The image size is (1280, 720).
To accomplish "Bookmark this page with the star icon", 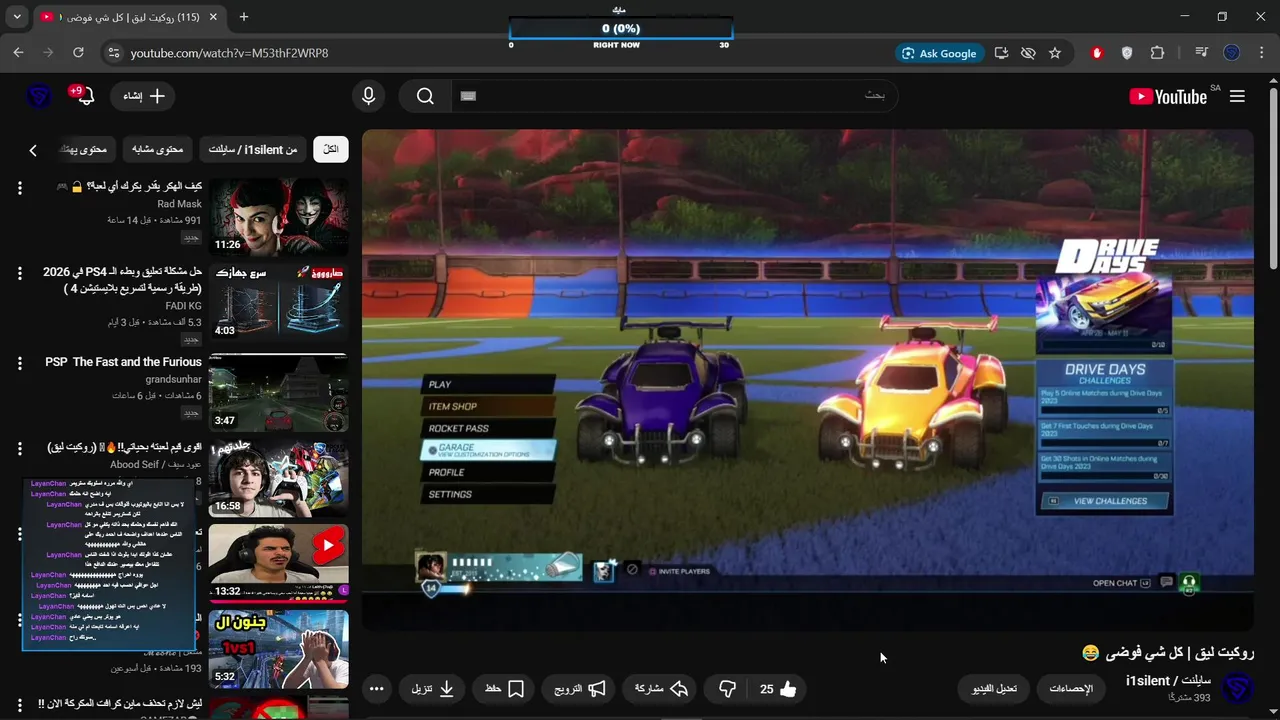I will click(x=1055, y=53).
